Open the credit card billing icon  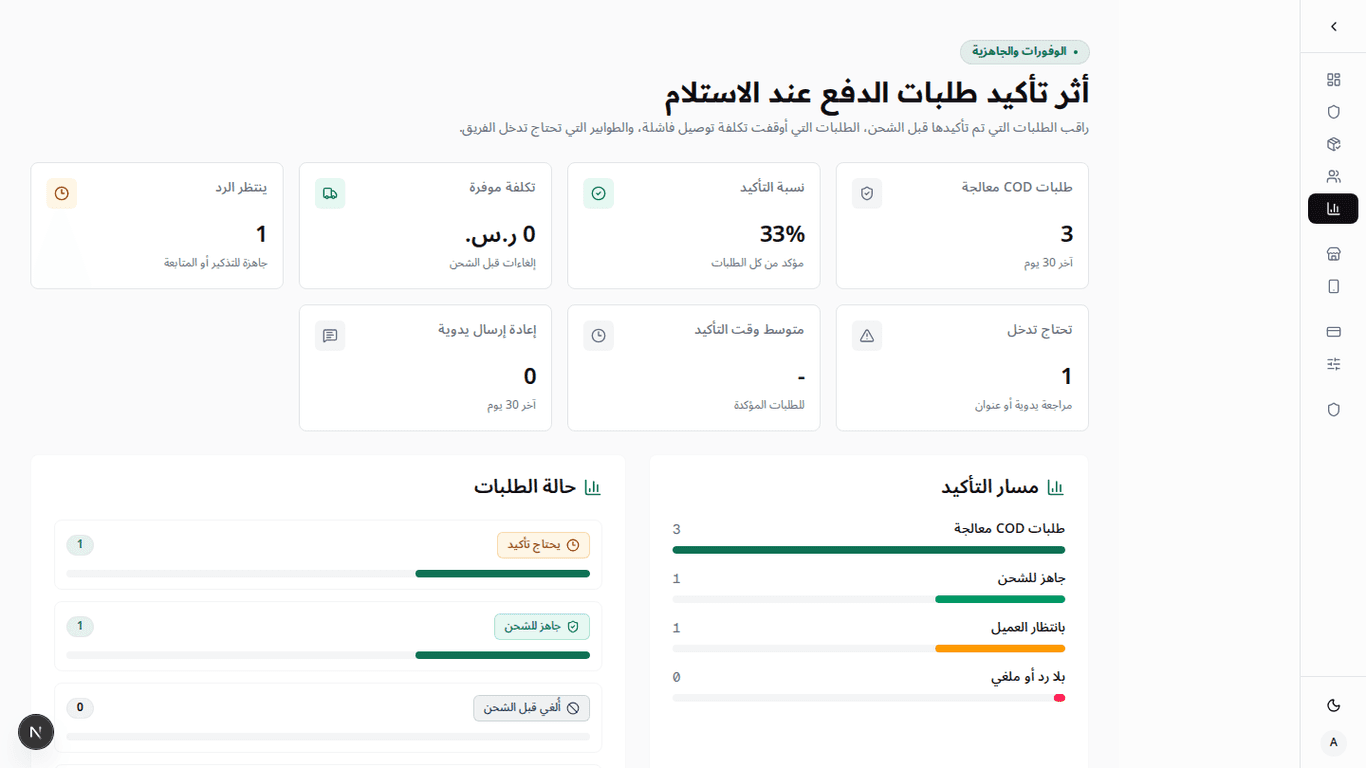click(x=1333, y=332)
